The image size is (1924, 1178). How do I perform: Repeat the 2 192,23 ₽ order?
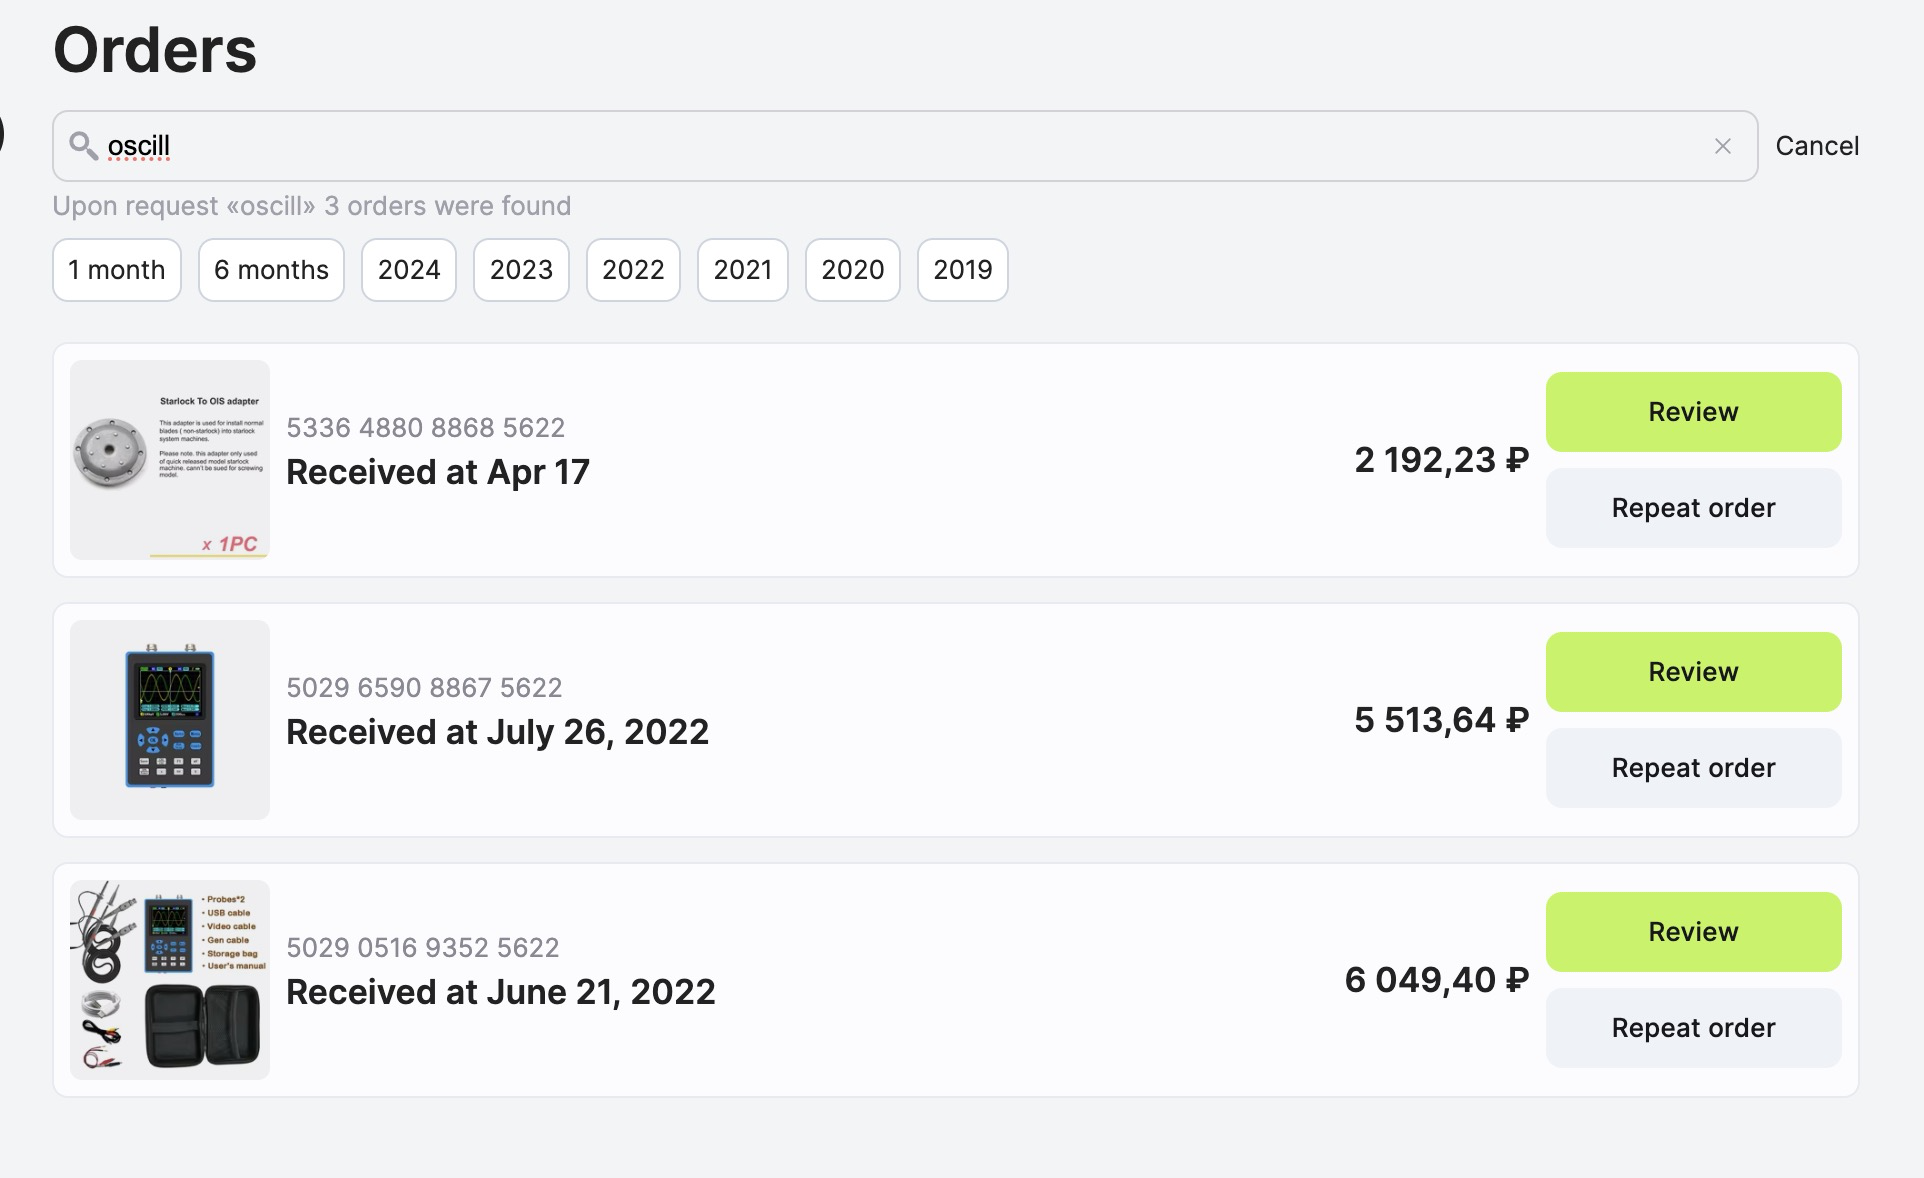pos(1693,508)
